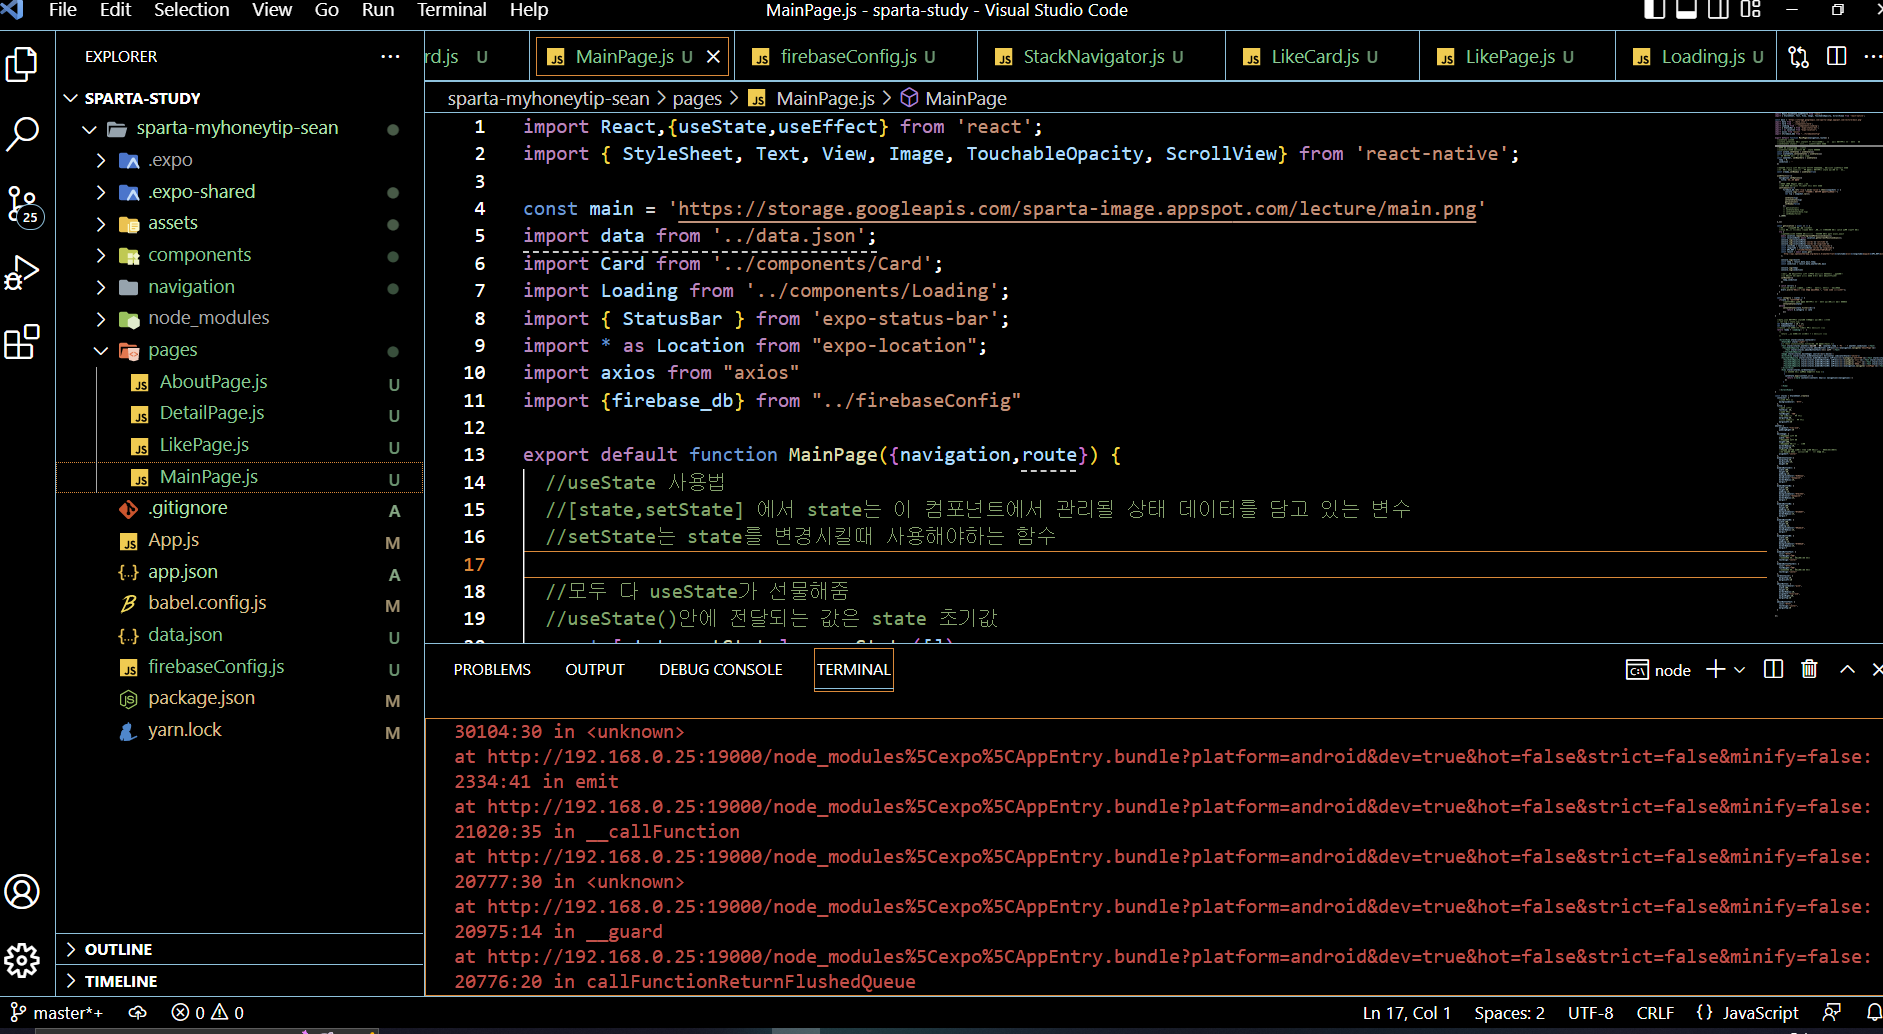
Task: Open editor more actions ellipsis
Action: click(x=1872, y=57)
